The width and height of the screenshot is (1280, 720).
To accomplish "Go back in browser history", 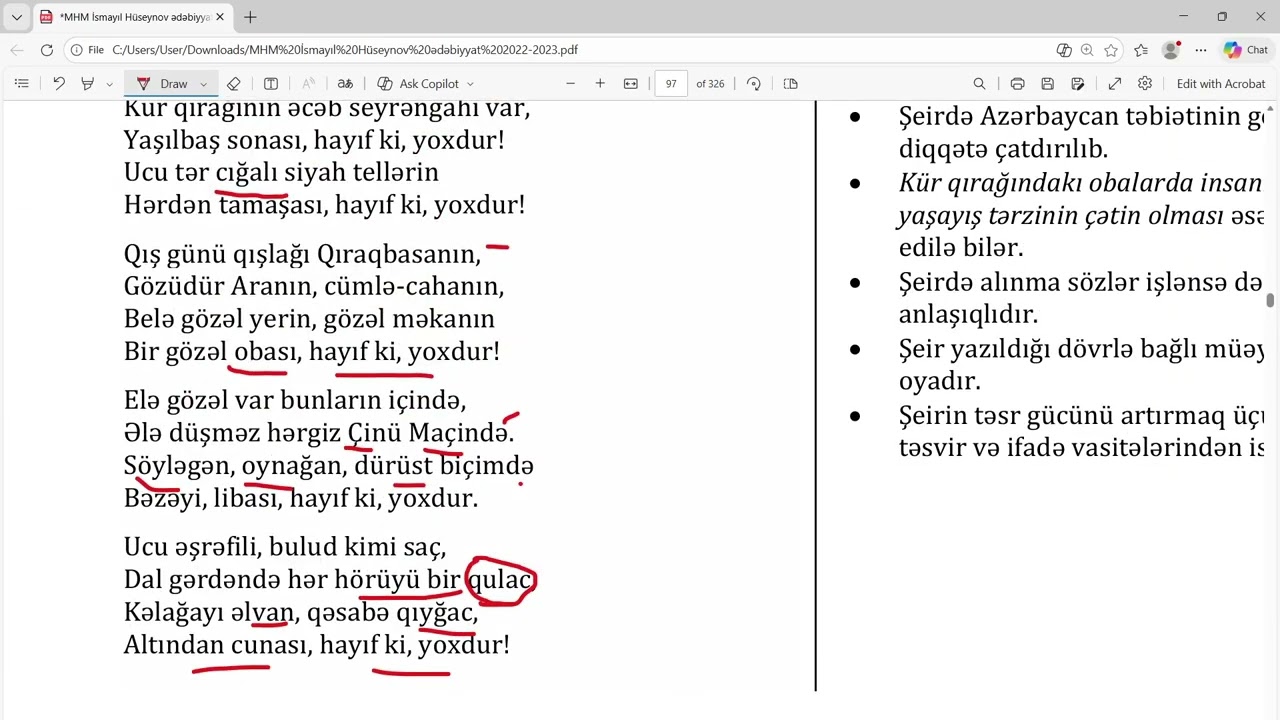I will pos(17,50).
